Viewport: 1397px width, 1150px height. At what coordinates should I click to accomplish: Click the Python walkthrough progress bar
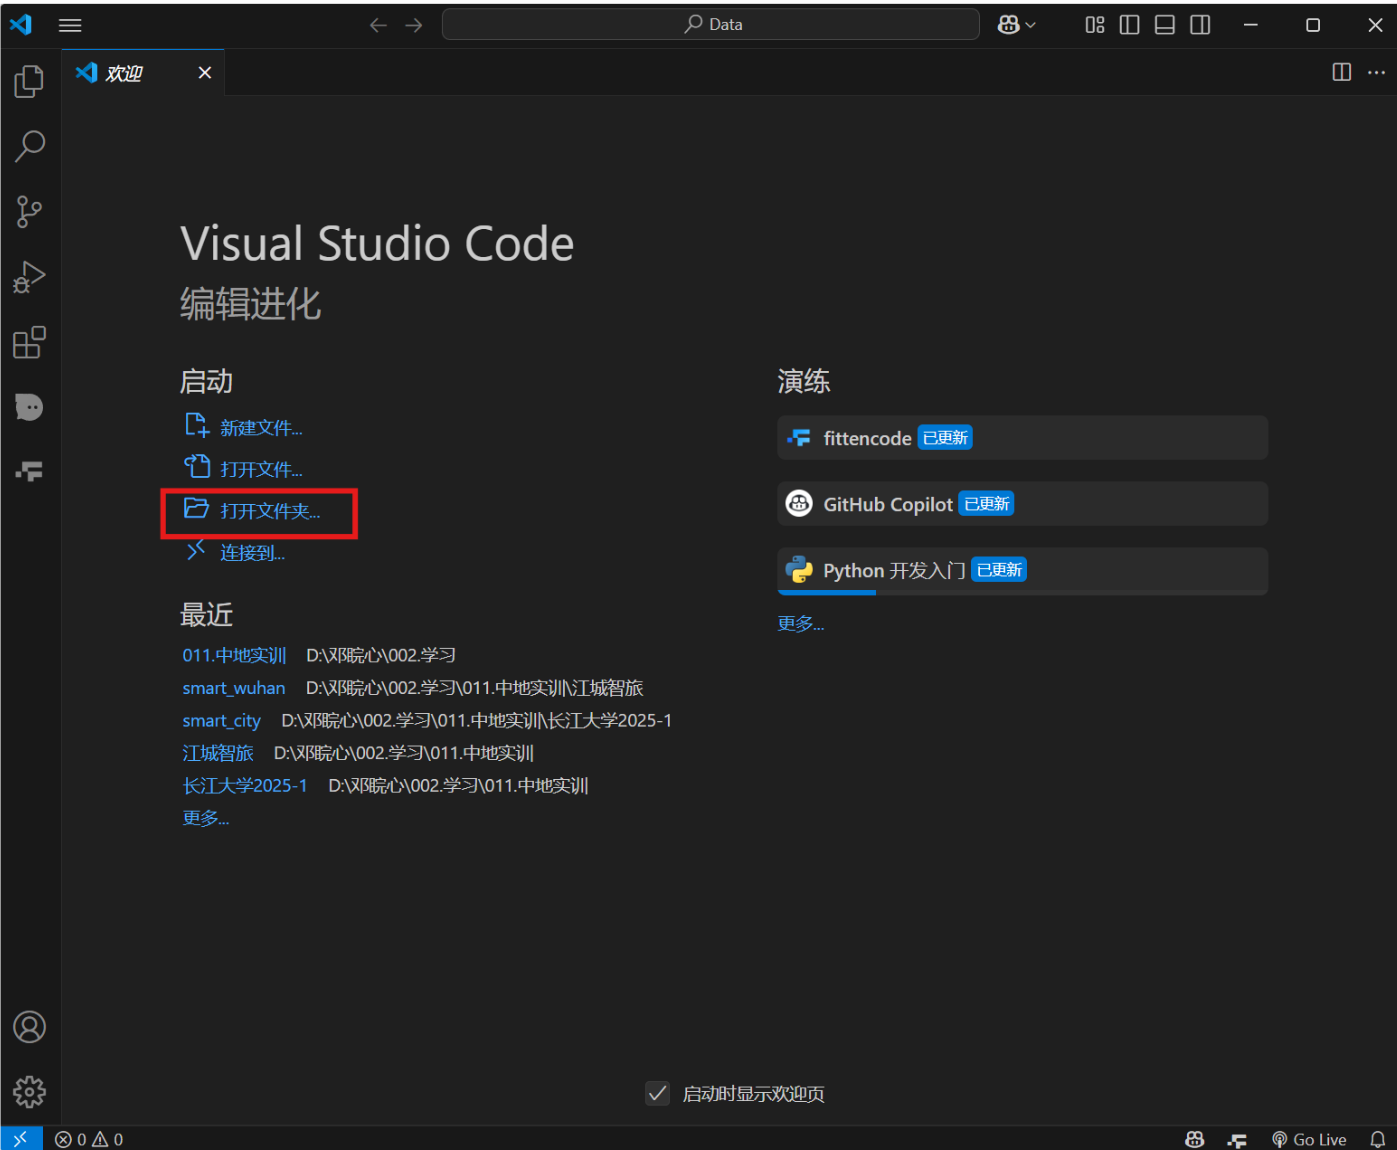coord(1022,593)
